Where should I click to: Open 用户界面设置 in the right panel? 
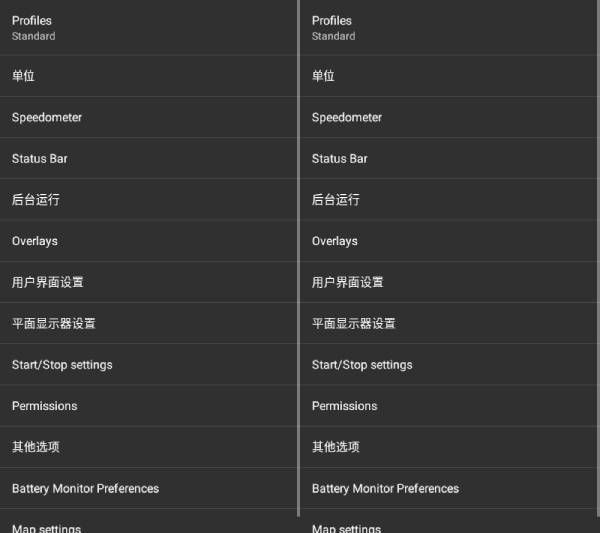449,282
